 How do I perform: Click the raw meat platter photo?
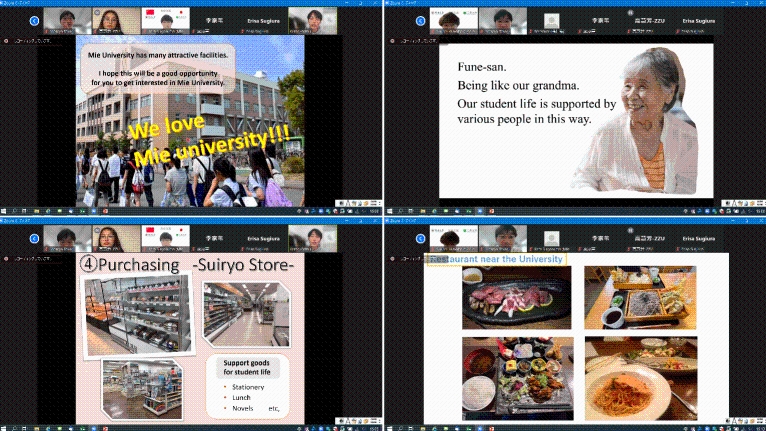tap(516, 298)
